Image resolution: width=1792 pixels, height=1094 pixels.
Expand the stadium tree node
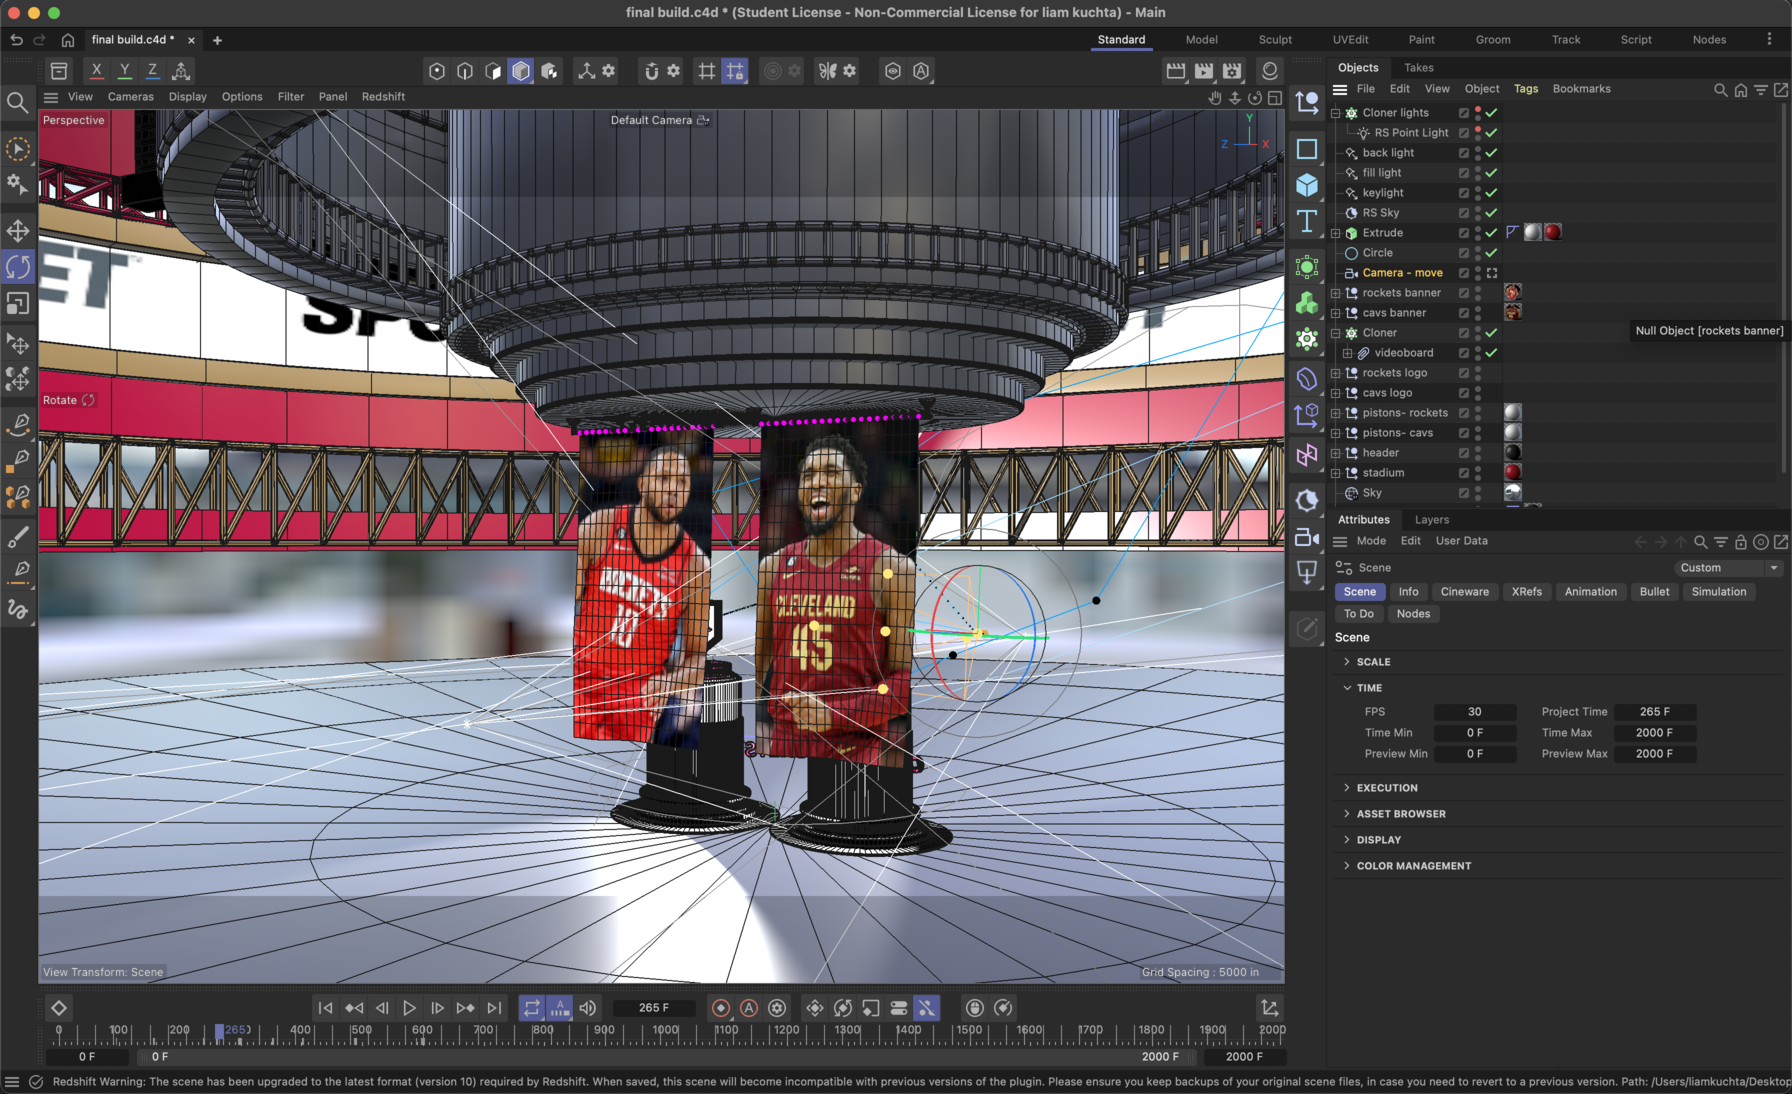pyautogui.click(x=1335, y=473)
